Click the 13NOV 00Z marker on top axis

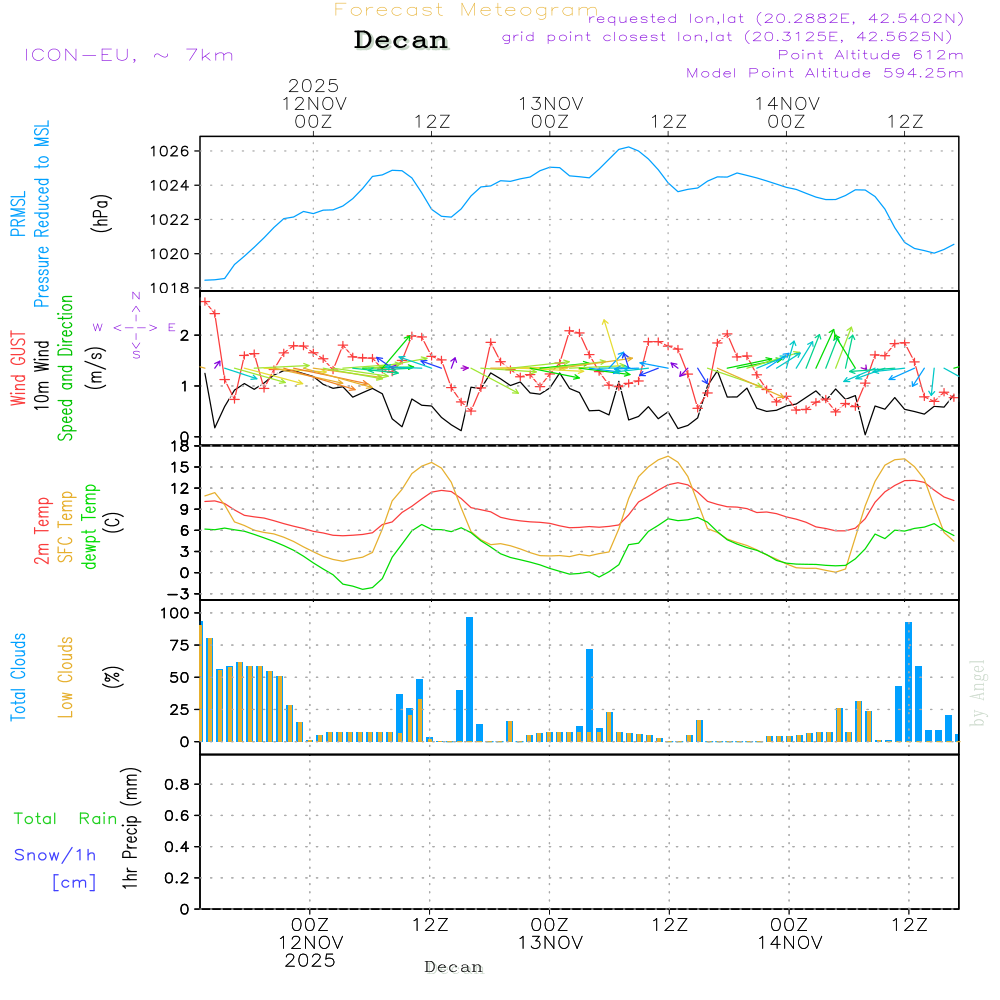[550, 112]
